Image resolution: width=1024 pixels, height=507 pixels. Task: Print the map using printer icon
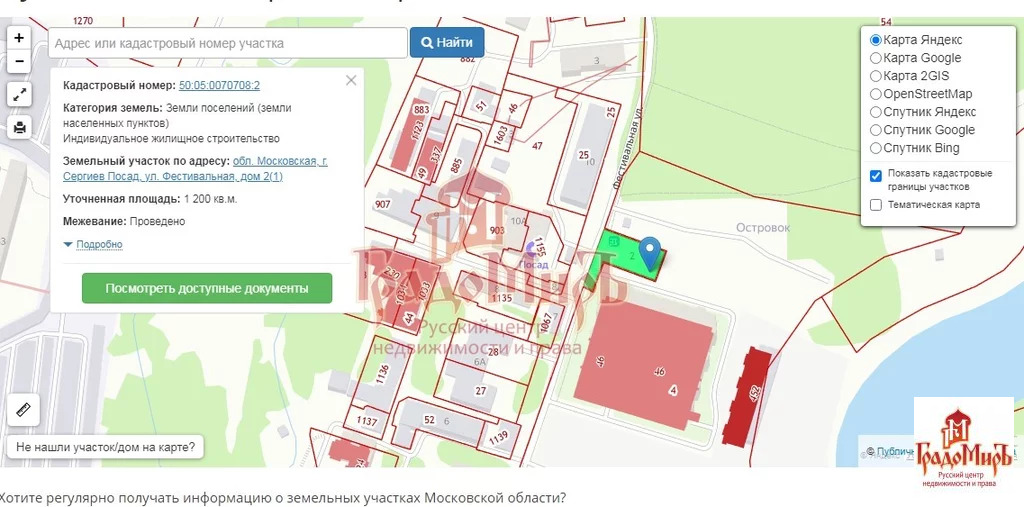pyautogui.click(x=19, y=127)
